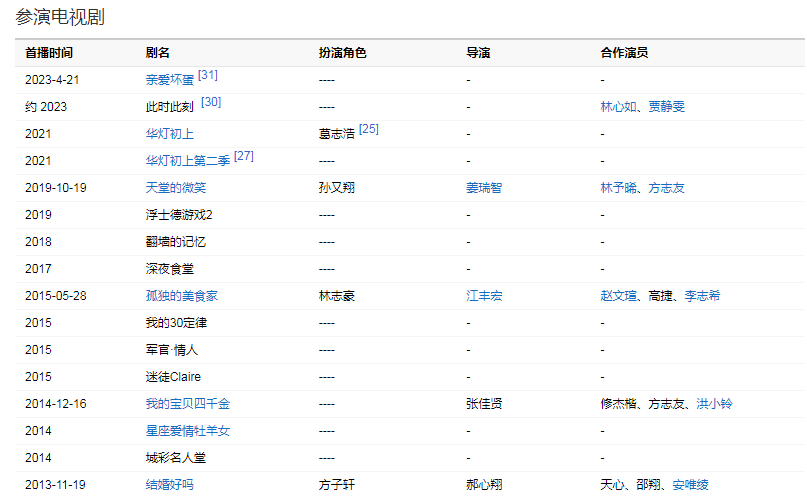The height and width of the screenshot is (497, 807).
Task: Open the 赵文瑄 actor link
Action: pos(617,296)
